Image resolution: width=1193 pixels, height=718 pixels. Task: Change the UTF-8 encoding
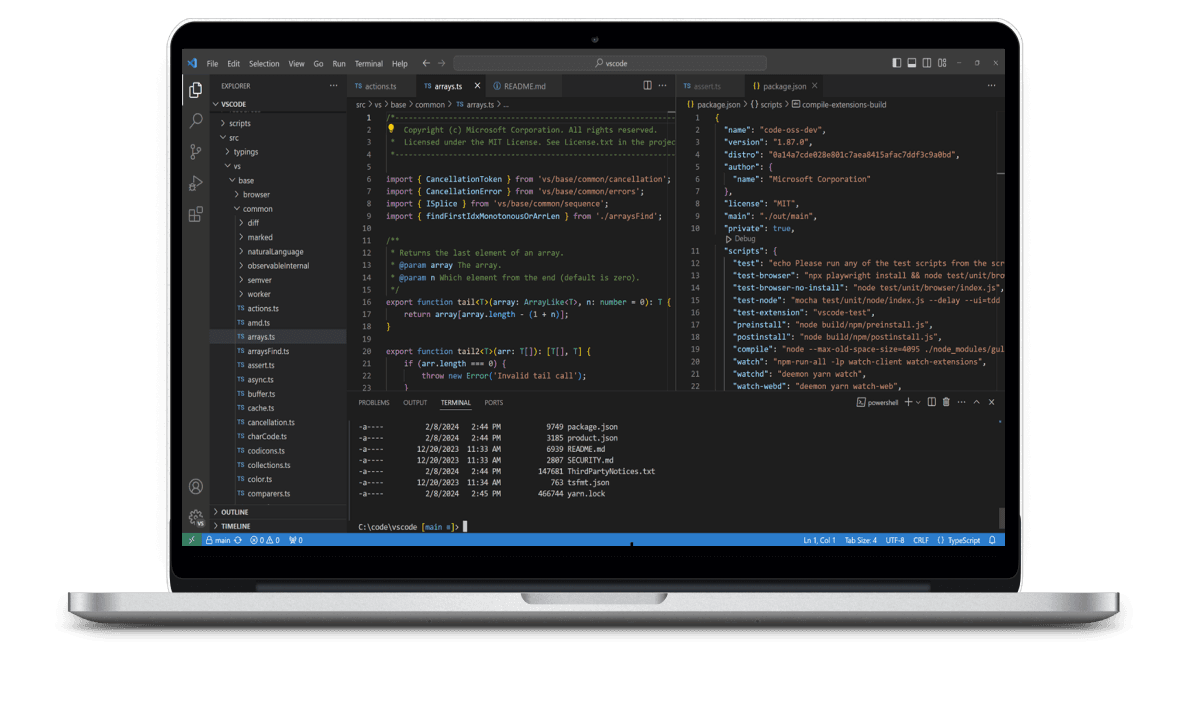click(895, 540)
